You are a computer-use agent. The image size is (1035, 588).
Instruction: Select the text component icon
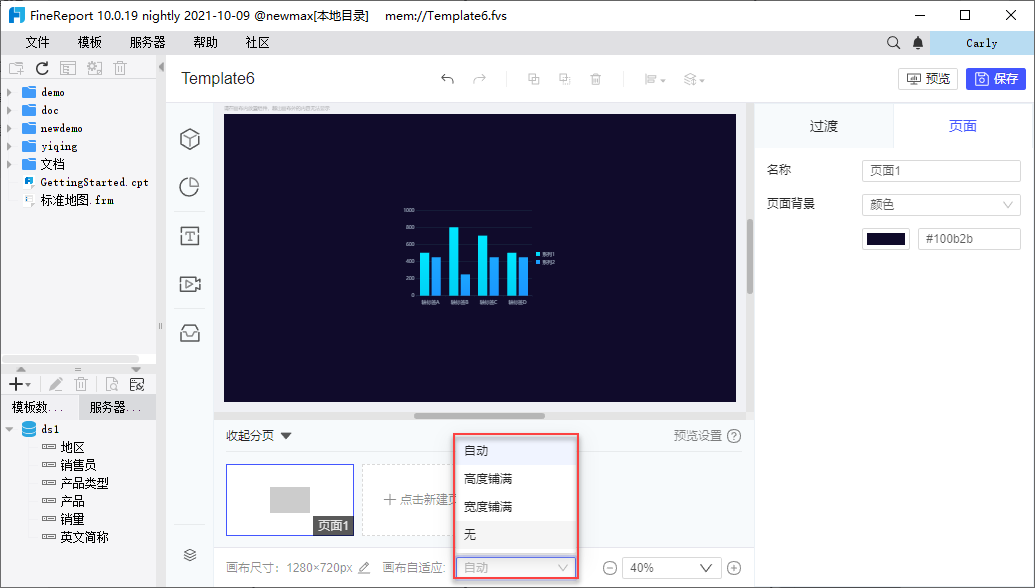point(190,236)
